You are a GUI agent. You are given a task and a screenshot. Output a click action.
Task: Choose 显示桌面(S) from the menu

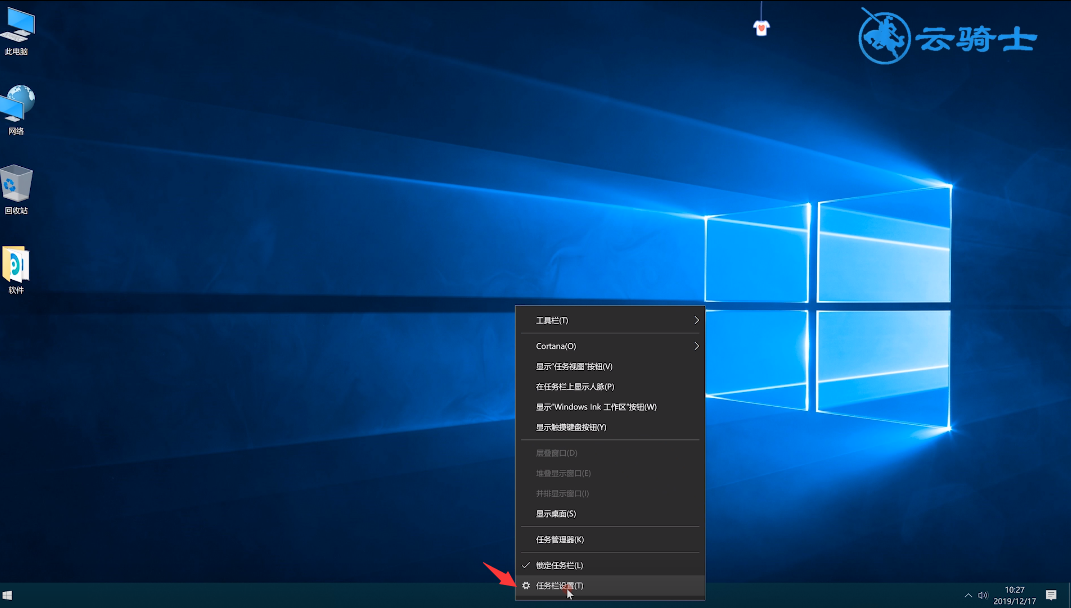pyautogui.click(x=611, y=514)
